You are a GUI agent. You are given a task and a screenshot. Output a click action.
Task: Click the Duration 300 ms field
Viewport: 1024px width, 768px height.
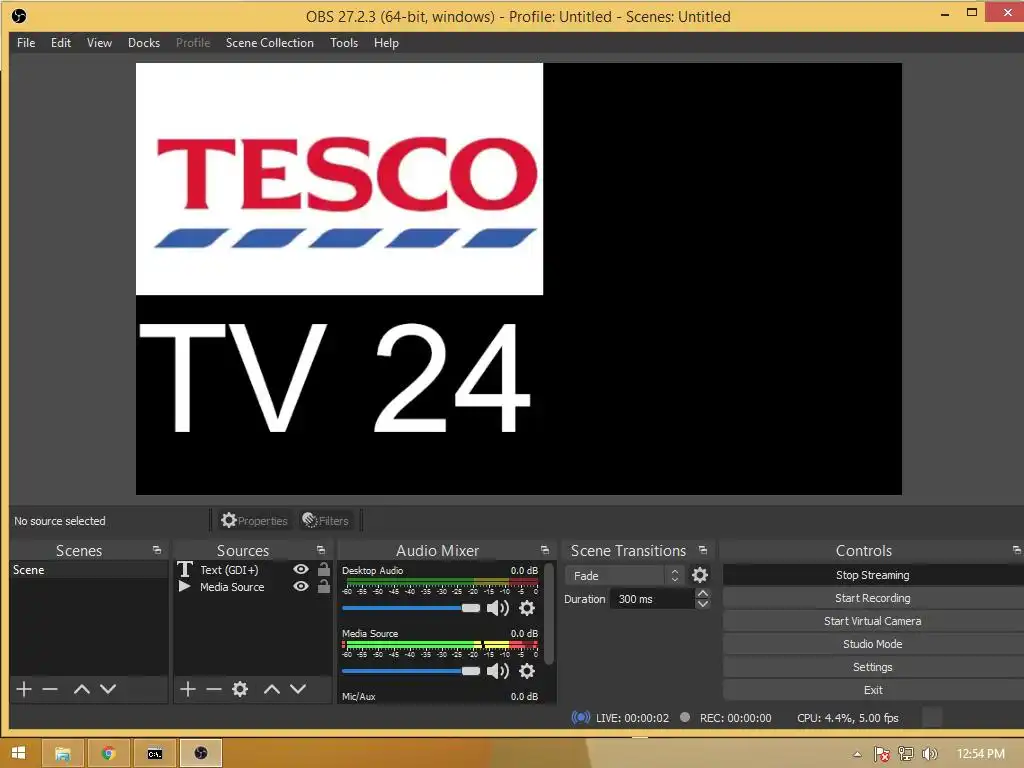click(652, 599)
